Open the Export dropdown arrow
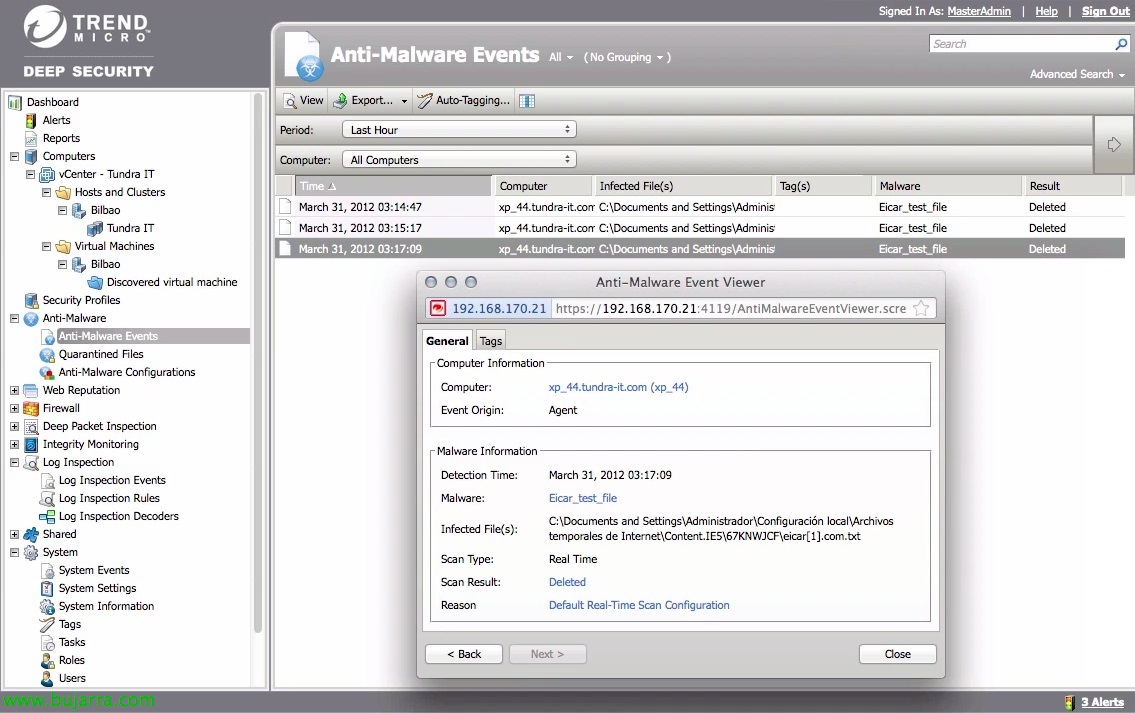 point(404,101)
